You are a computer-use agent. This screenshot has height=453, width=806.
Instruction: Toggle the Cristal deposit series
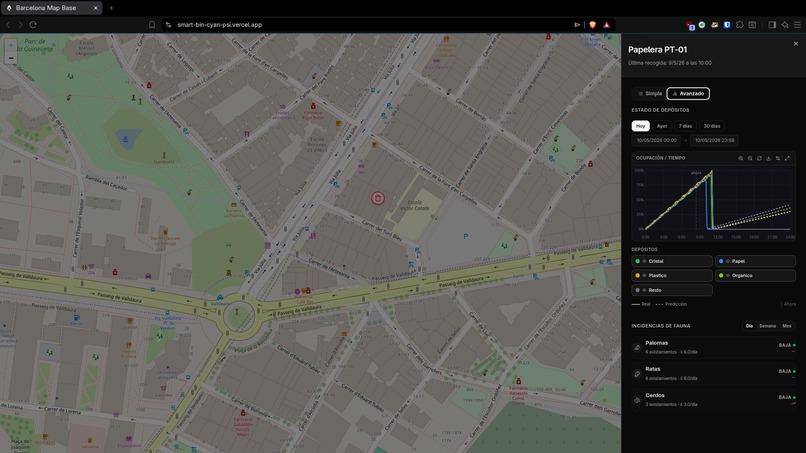(x=672, y=261)
